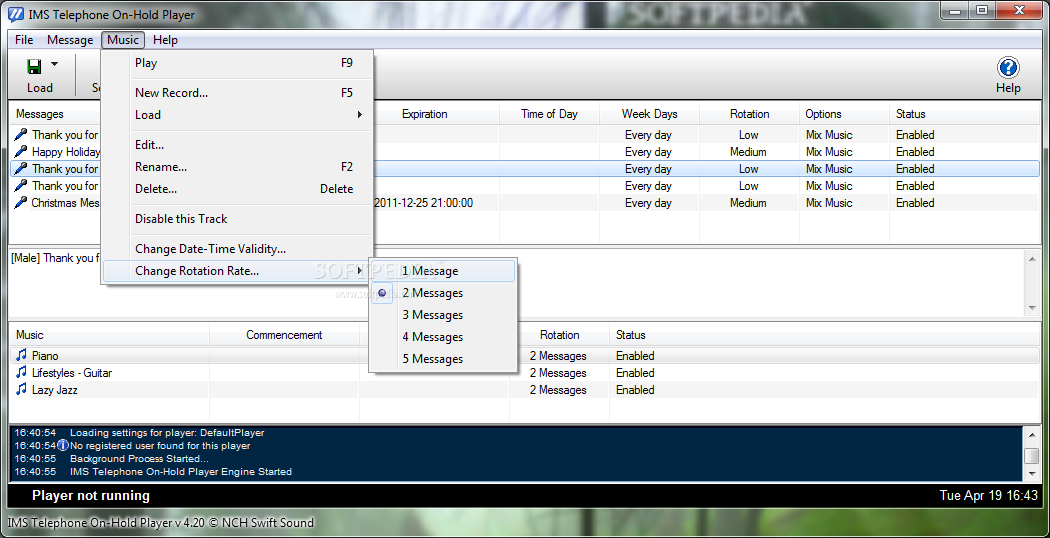Click Player not running status text

[90, 496]
